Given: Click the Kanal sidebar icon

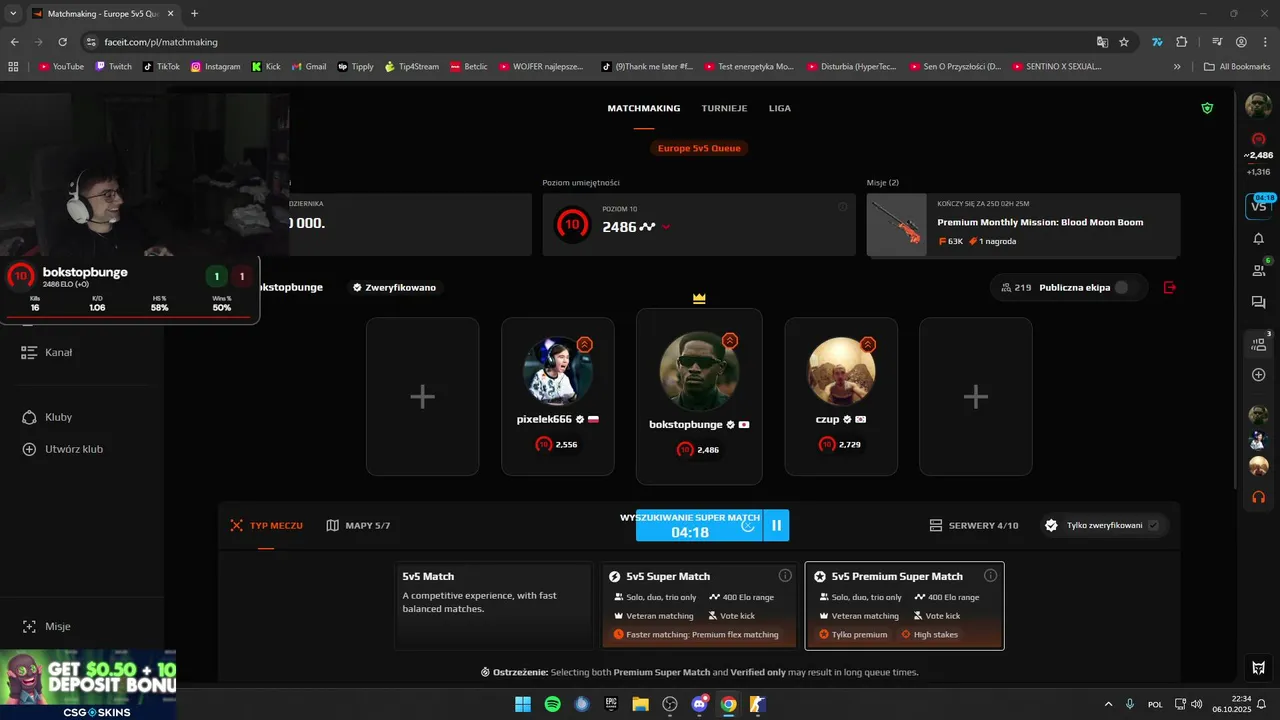Looking at the screenshot, I should (29, 352).
